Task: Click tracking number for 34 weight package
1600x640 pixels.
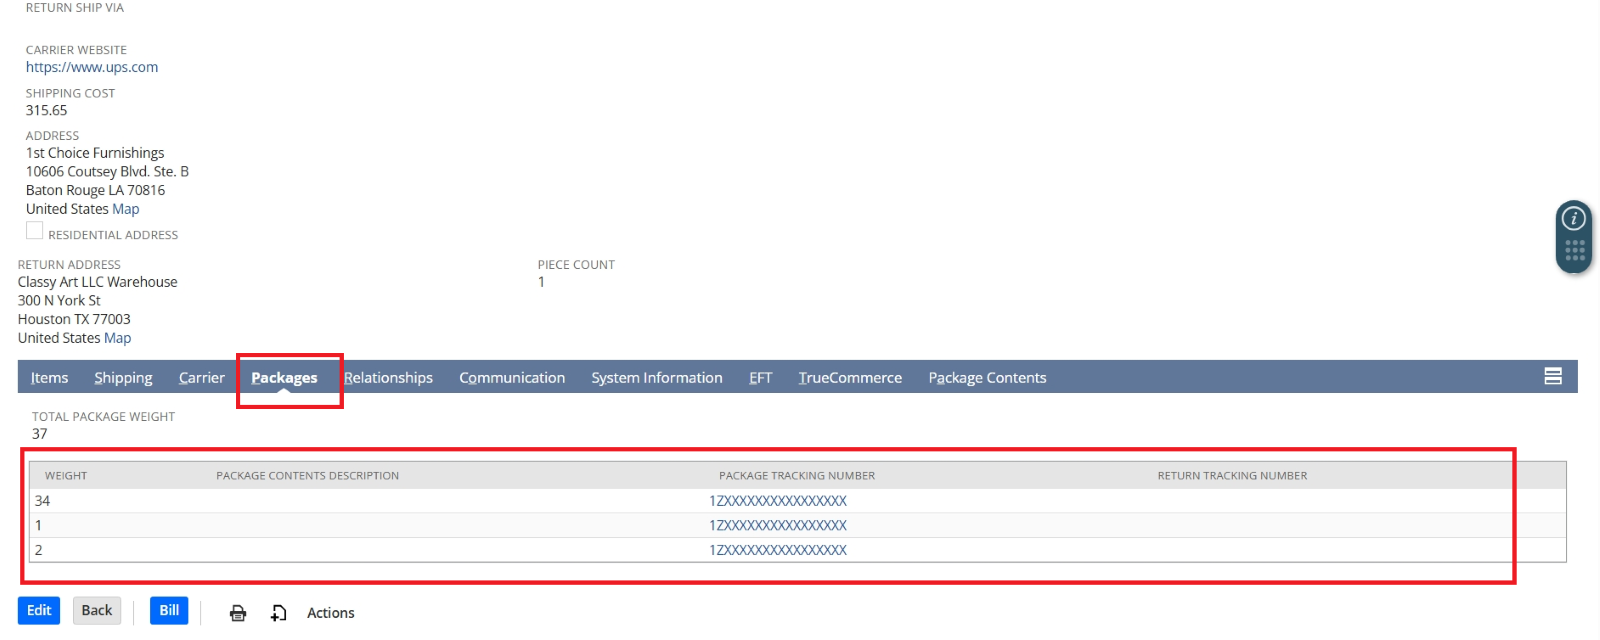Action: pyautogui.click(x=778, y=501)
